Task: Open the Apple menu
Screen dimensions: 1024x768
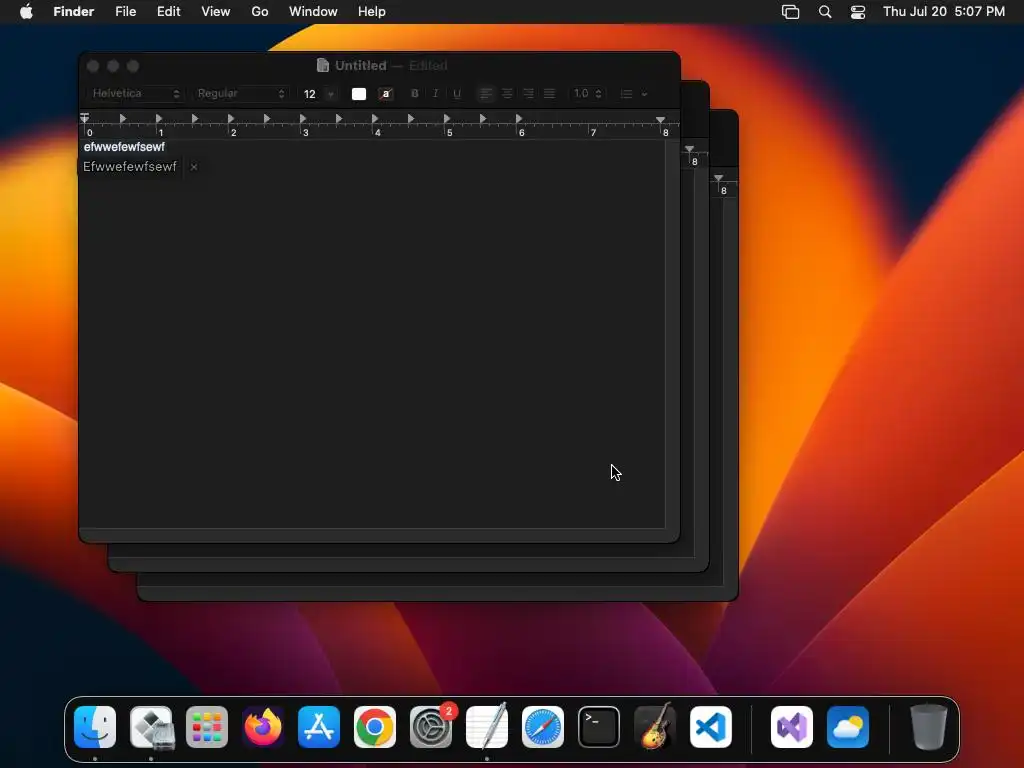Action: coord(26,11)
